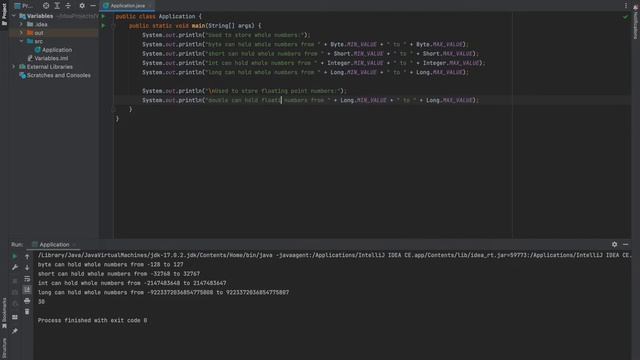This screenshot has height=360, width=640.
Task: Click the 'main' method name in code
Action: pos(198,26)
